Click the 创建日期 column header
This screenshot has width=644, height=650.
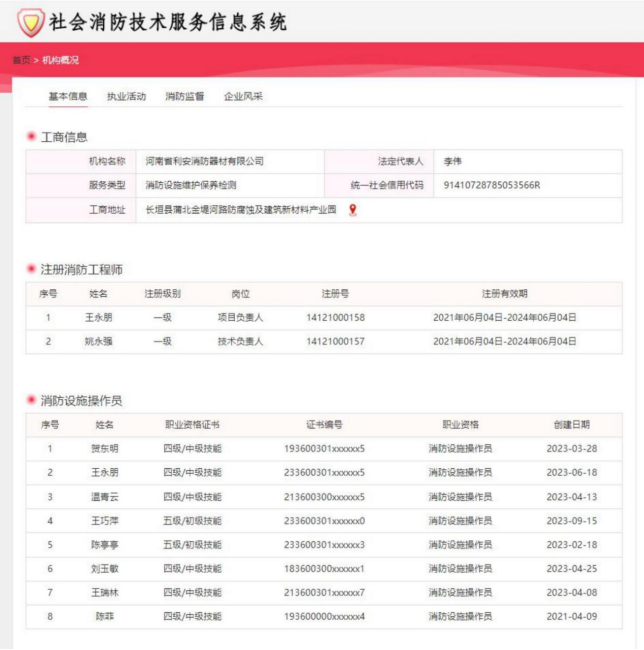pyautogui.click(x=571, y=425)
